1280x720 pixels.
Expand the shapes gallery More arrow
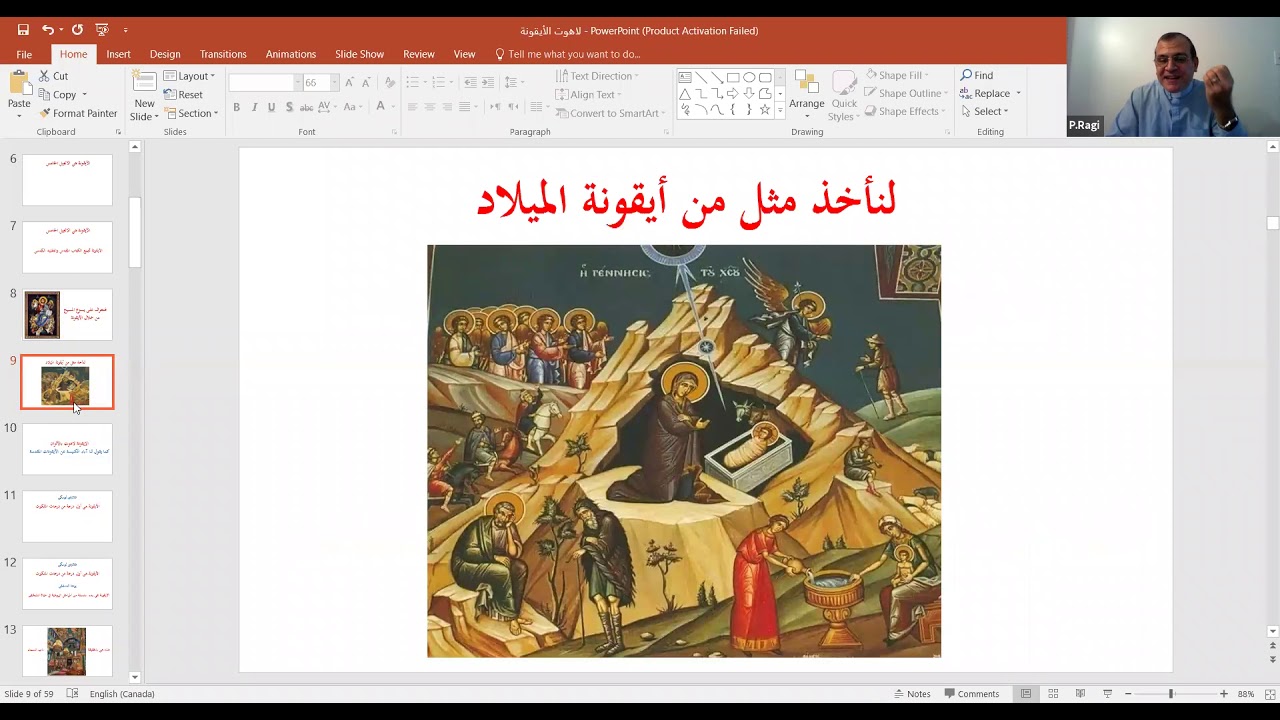(x=781, y=110)
